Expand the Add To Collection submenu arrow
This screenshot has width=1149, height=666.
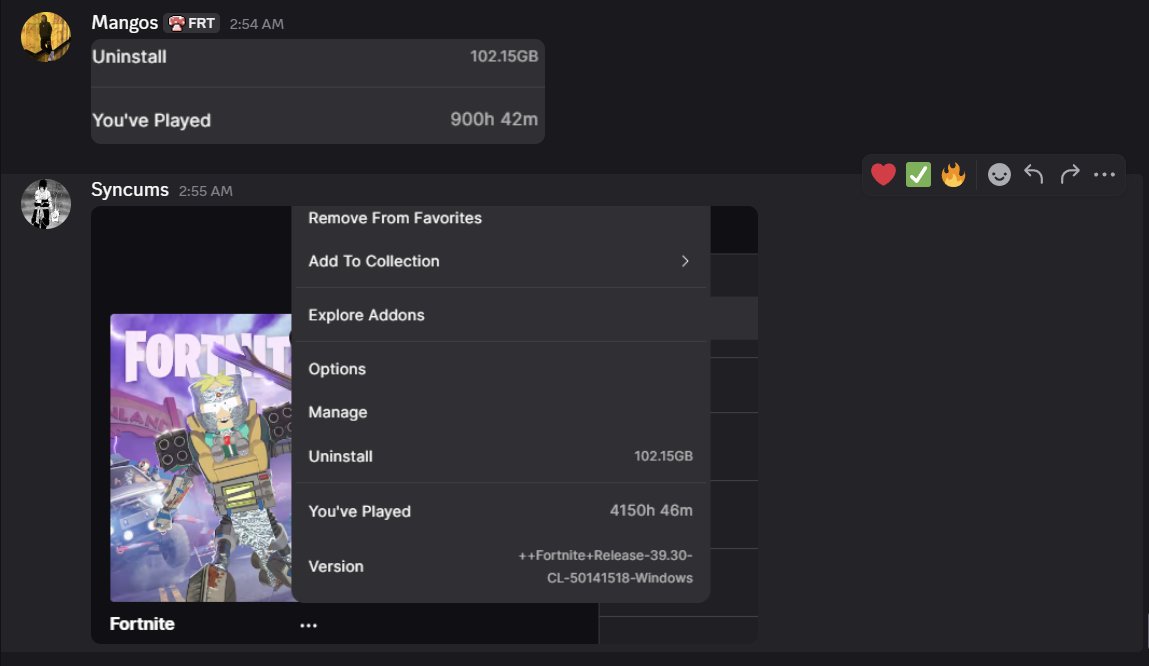pyautogui.click(x=685, y=261)
